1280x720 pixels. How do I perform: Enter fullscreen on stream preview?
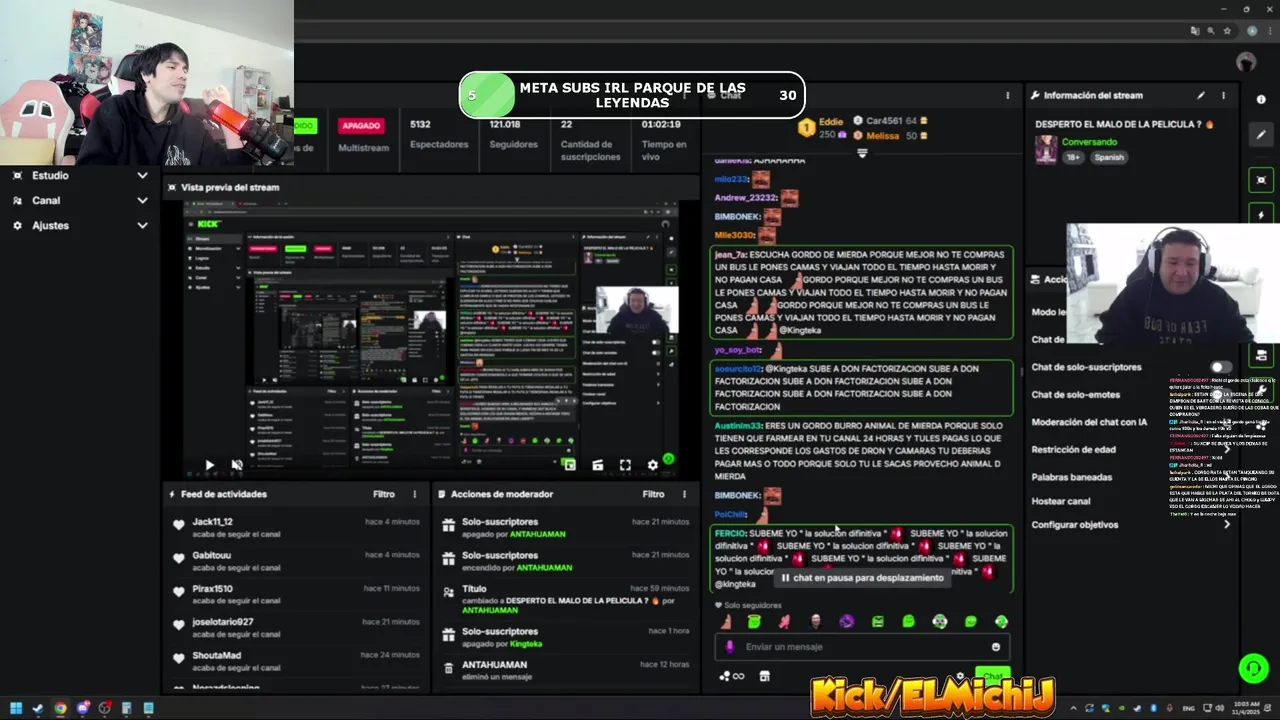(625, 465)
